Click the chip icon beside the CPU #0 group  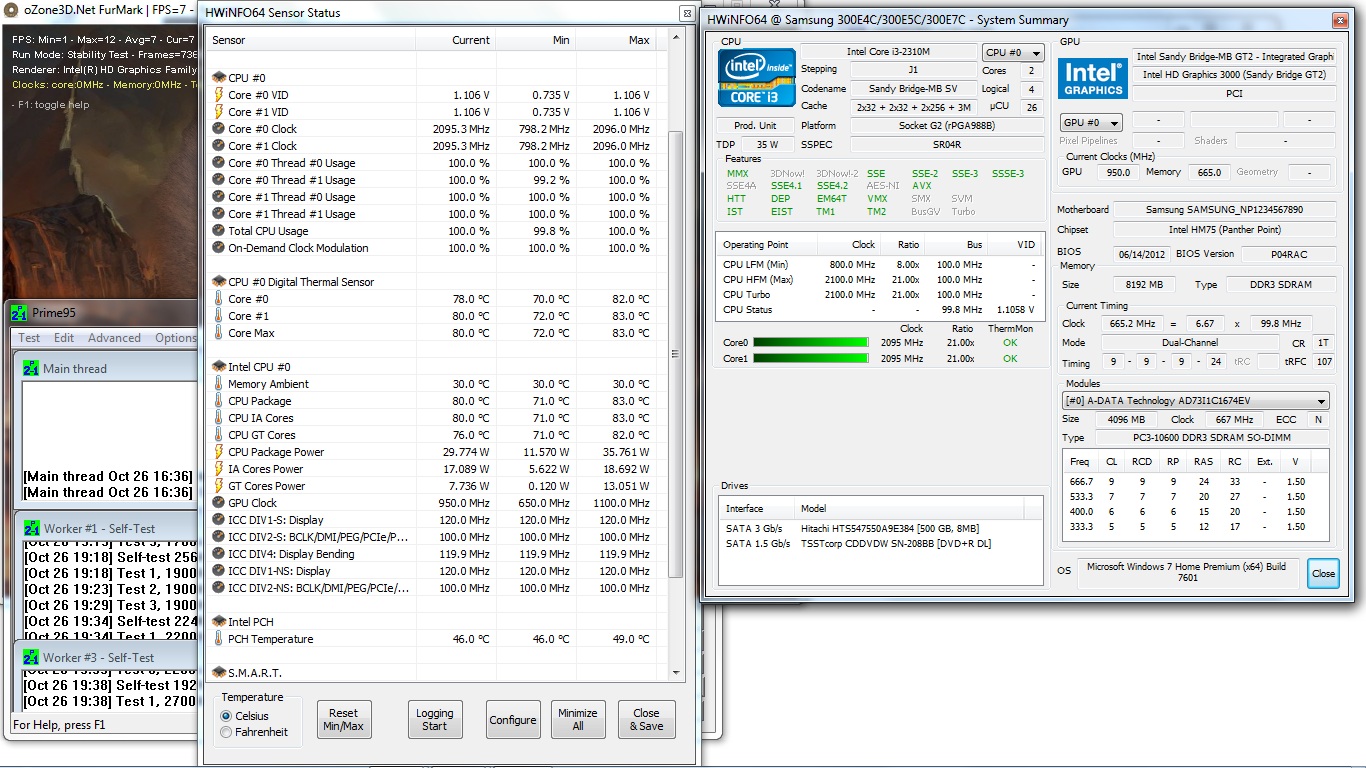219,78
